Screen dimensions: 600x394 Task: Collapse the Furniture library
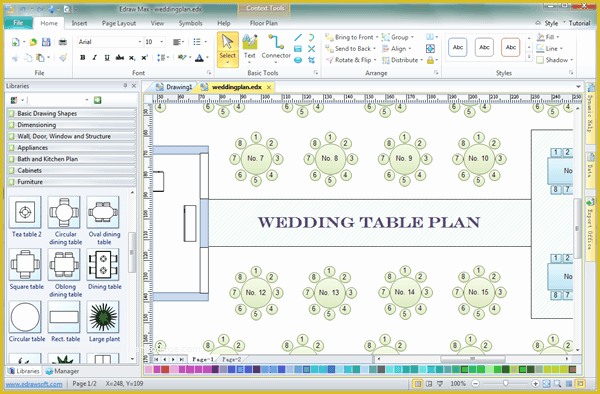(72, 182)
